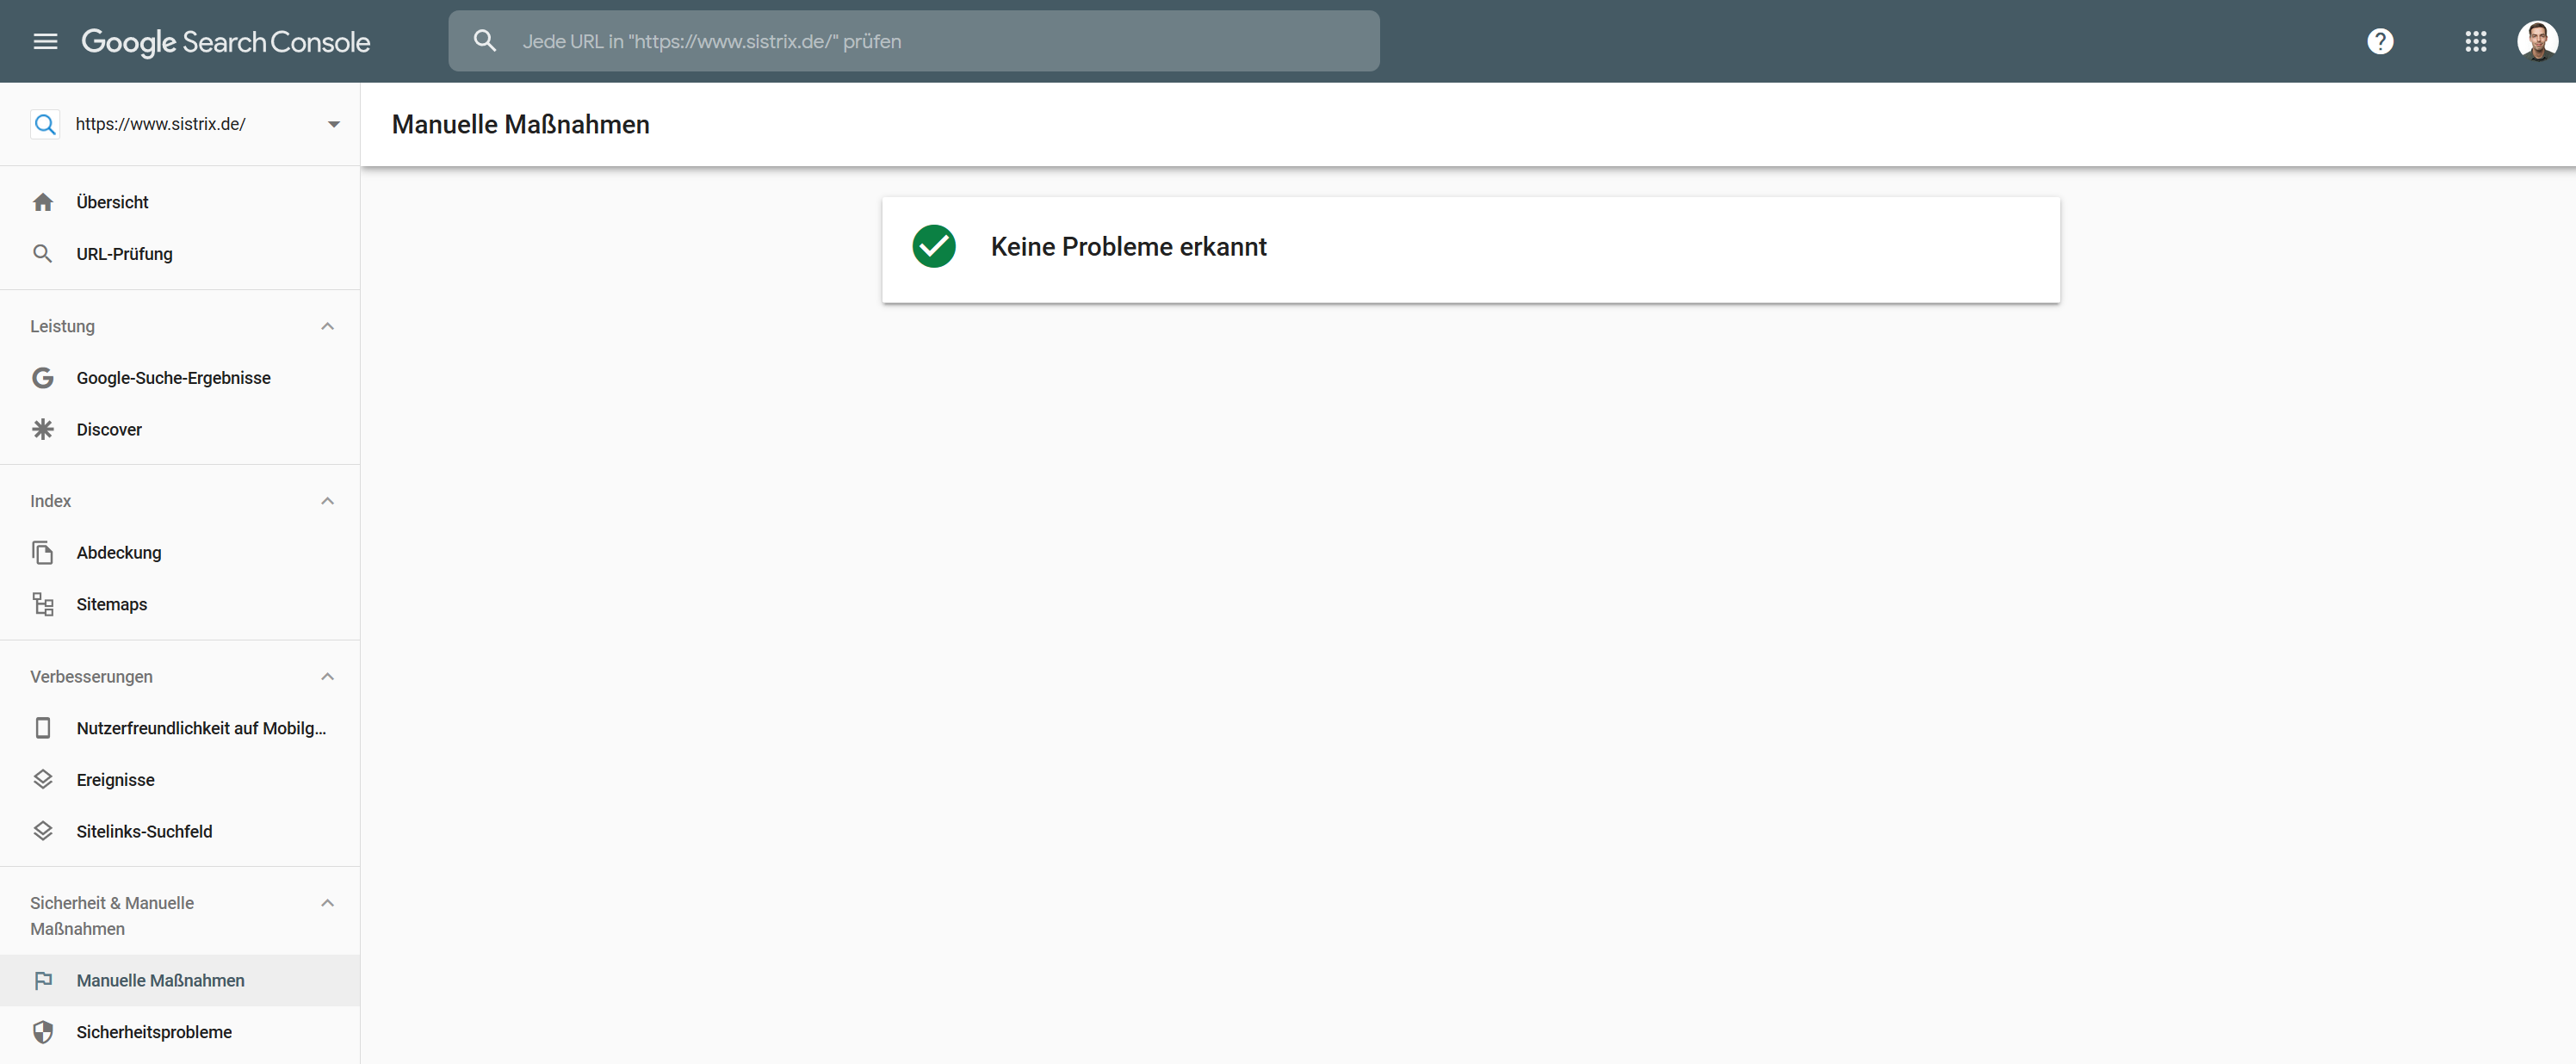Collapse the Leistung section
The width and height of the screenshot is (2576, 1064).
coord(327,326)
